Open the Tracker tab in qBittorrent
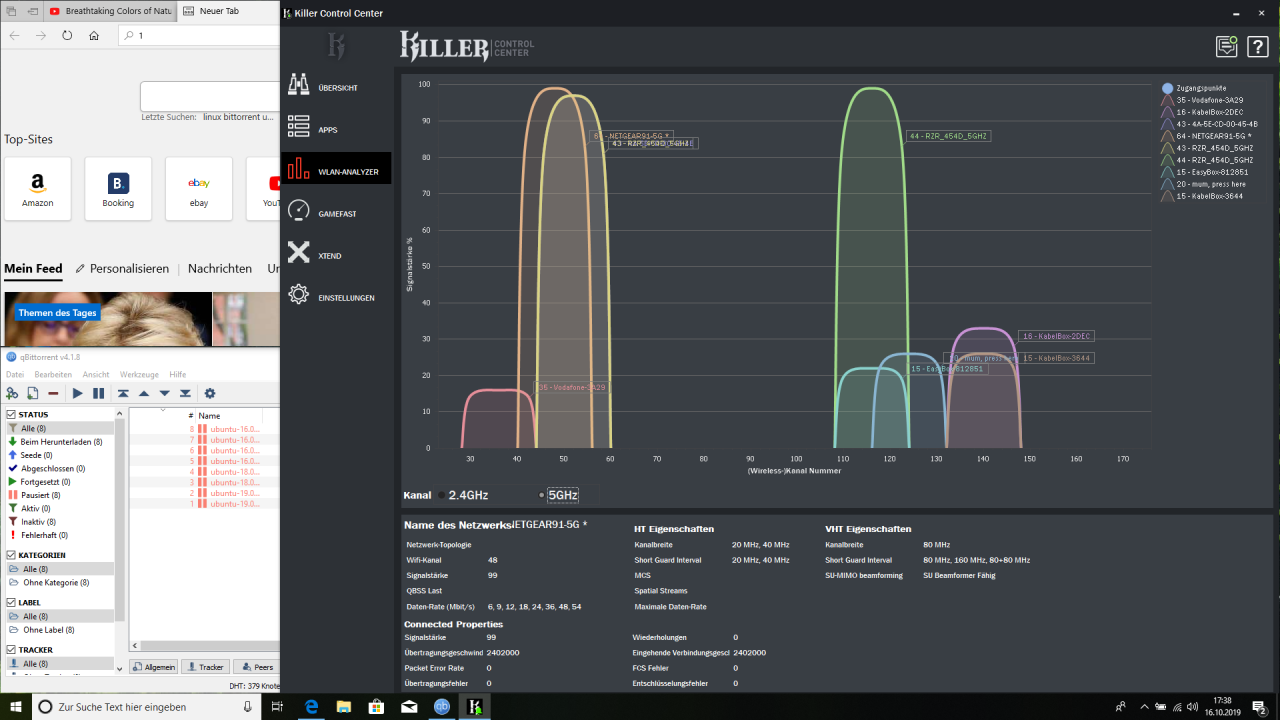The image size is (1280, 720). [205, 667]
